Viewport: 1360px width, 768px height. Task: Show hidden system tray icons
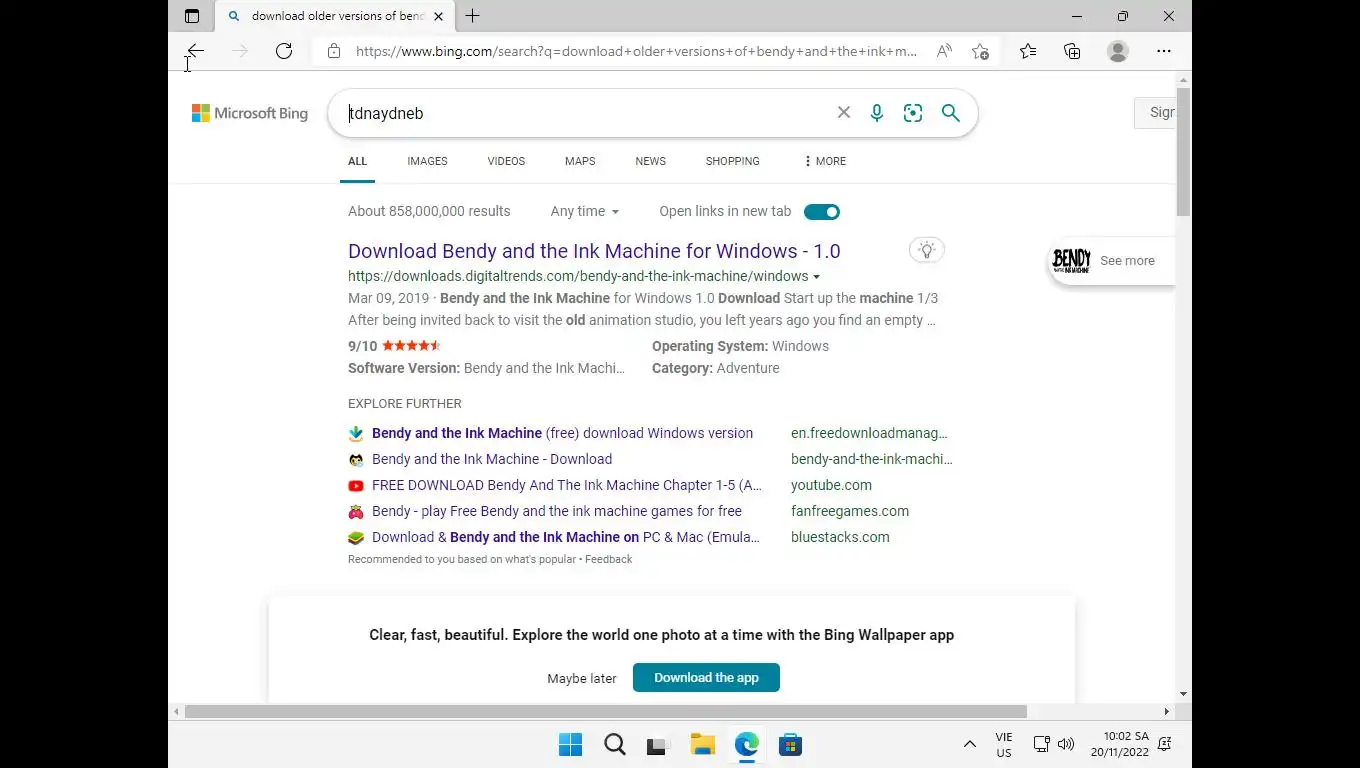point(969,744)
